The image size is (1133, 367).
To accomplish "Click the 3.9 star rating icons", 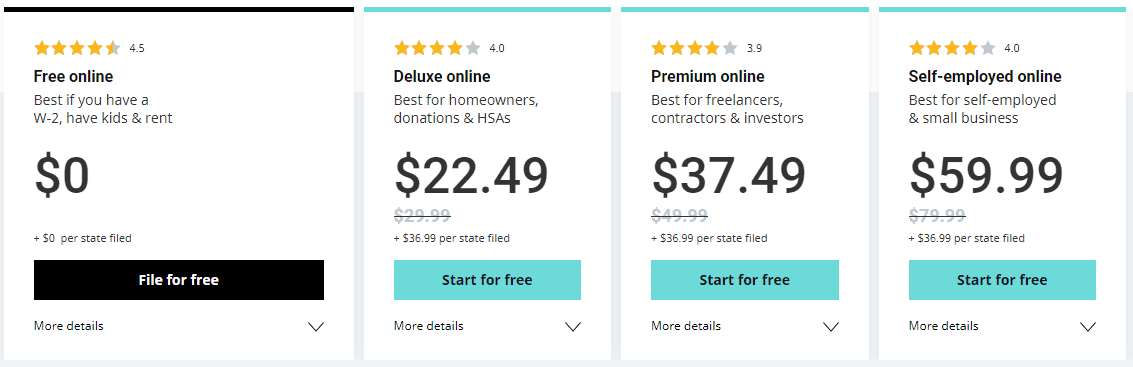I will pyautogui.click(x=694, y=48).
